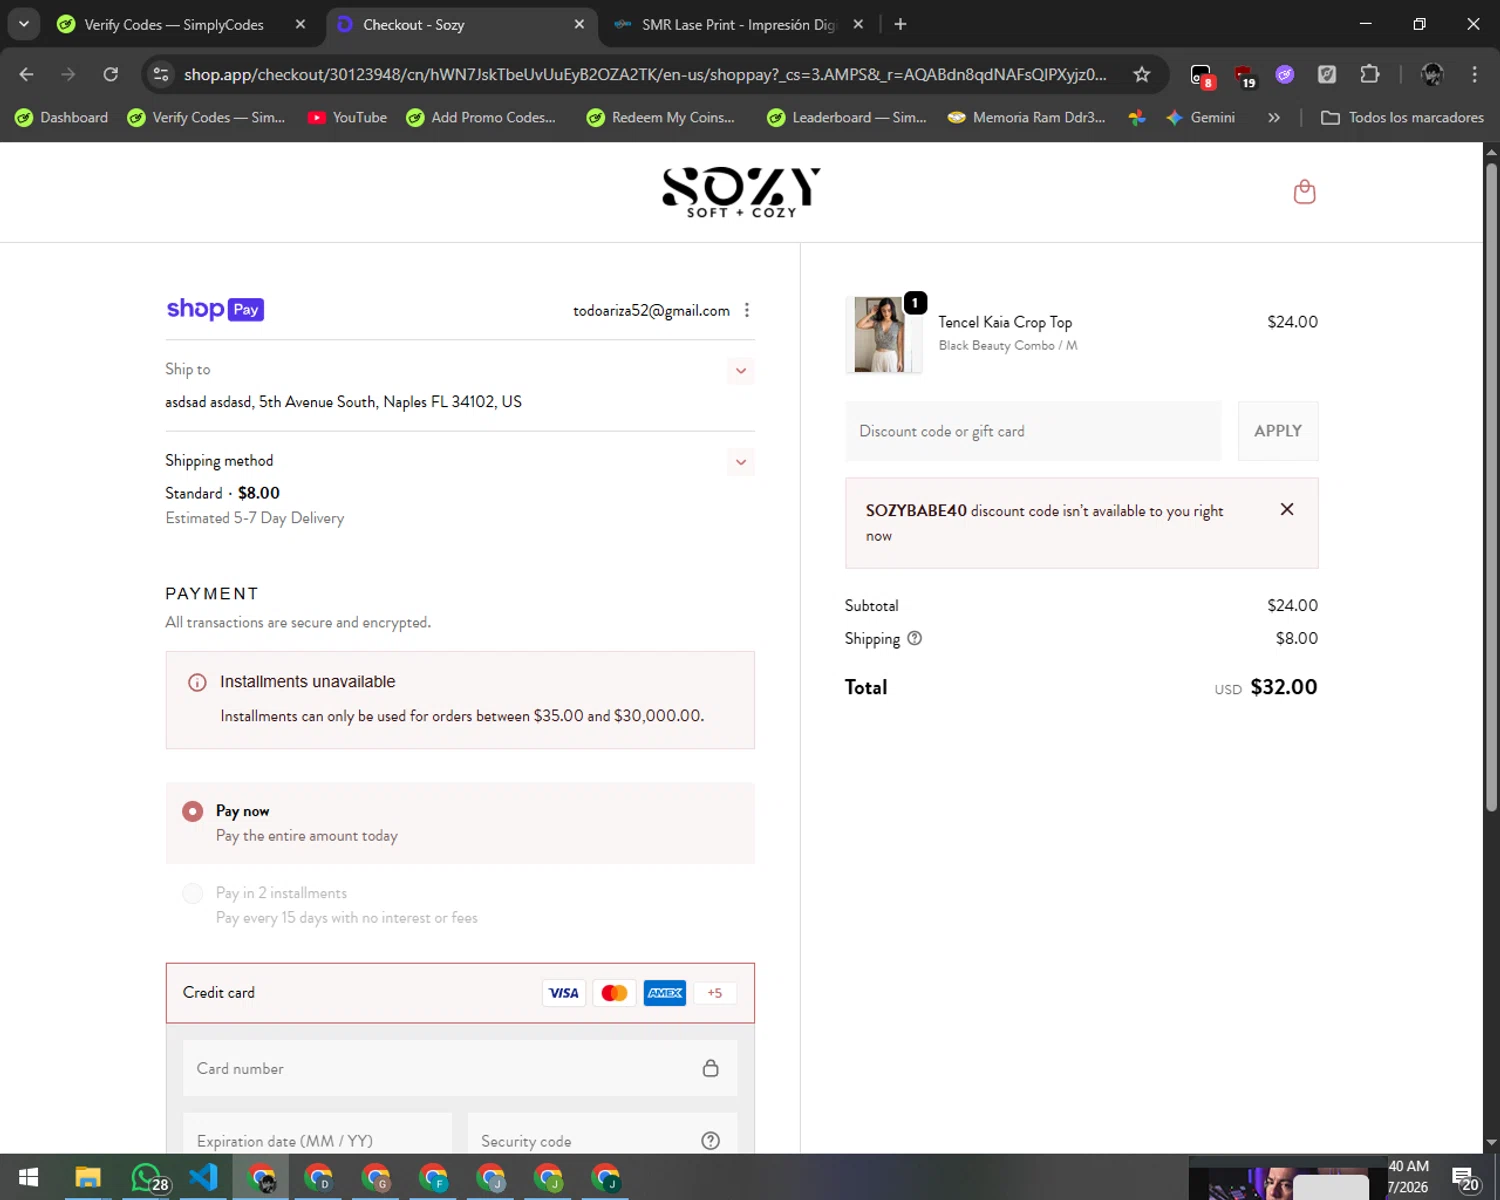Open File Explorer from the taskbar
This screenshot has height=1200, width=1500.
pyautogui.click(x=88, y=1178)
